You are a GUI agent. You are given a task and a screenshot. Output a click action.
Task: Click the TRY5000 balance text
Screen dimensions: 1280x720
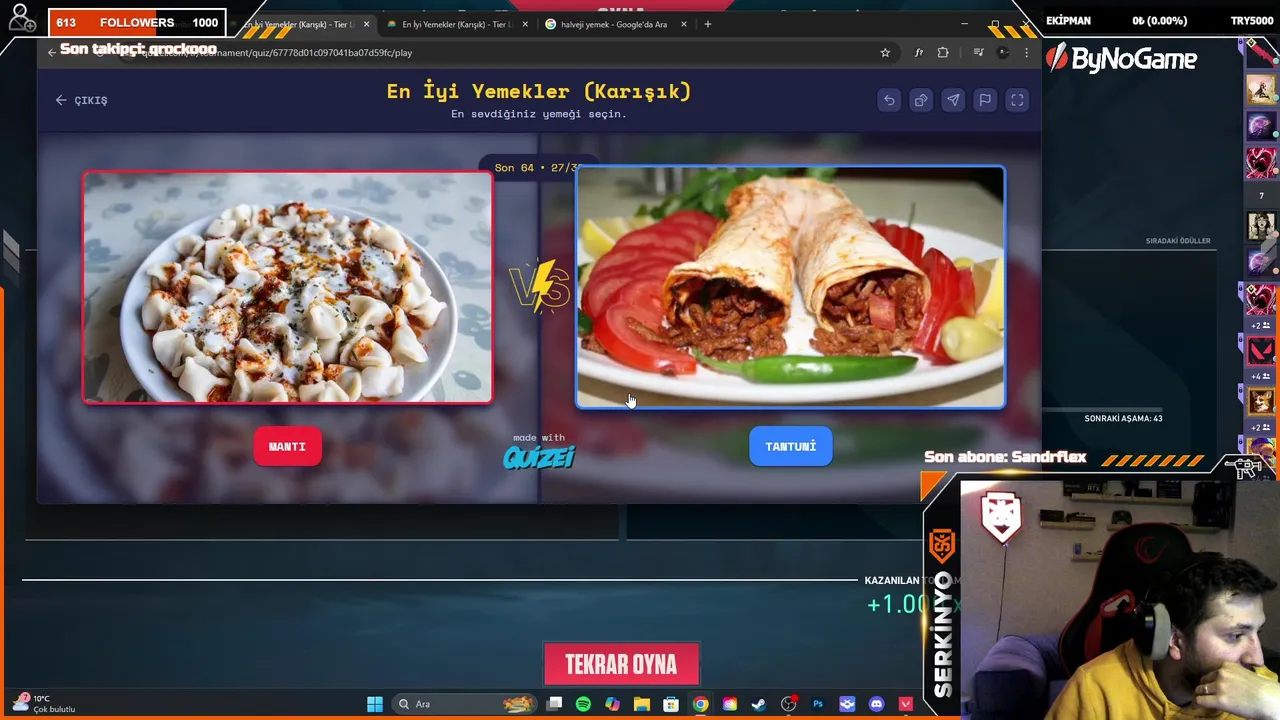(x=1252, y=21)
